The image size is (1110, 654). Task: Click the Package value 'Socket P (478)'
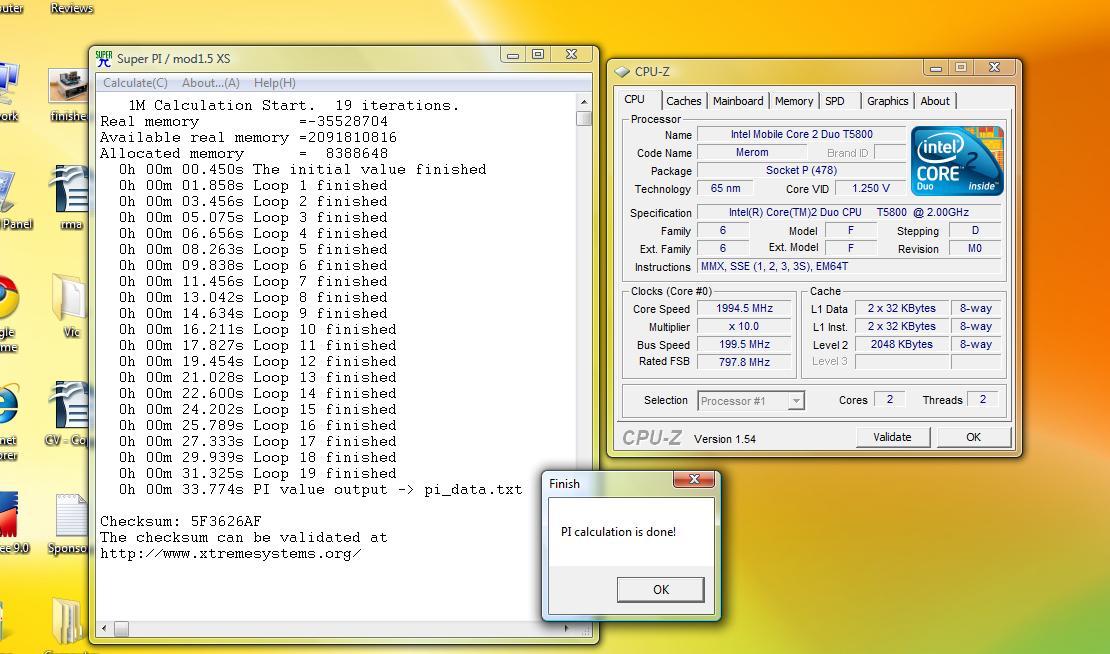(x=801, y=170)
